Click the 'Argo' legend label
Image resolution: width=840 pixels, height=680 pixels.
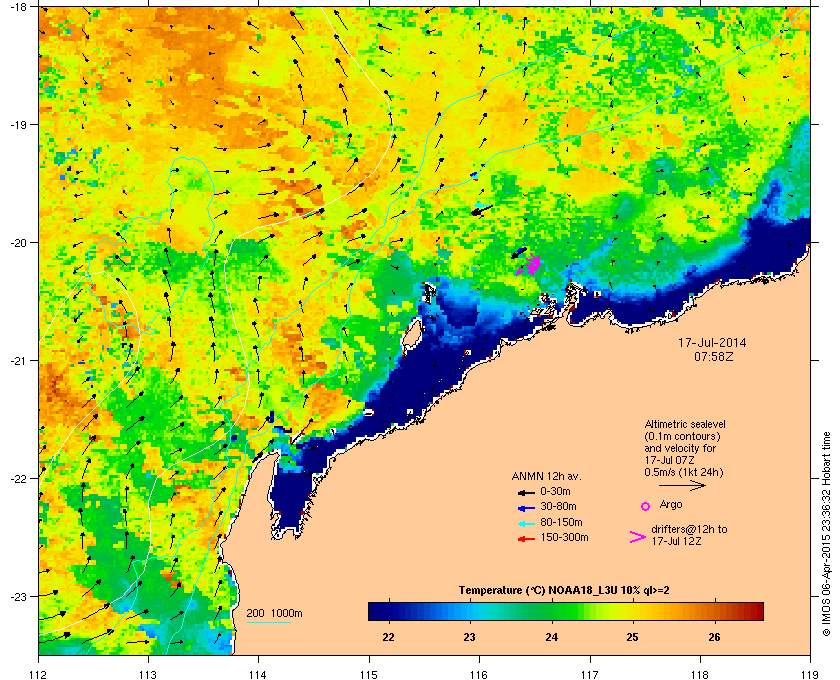[671, 505]
